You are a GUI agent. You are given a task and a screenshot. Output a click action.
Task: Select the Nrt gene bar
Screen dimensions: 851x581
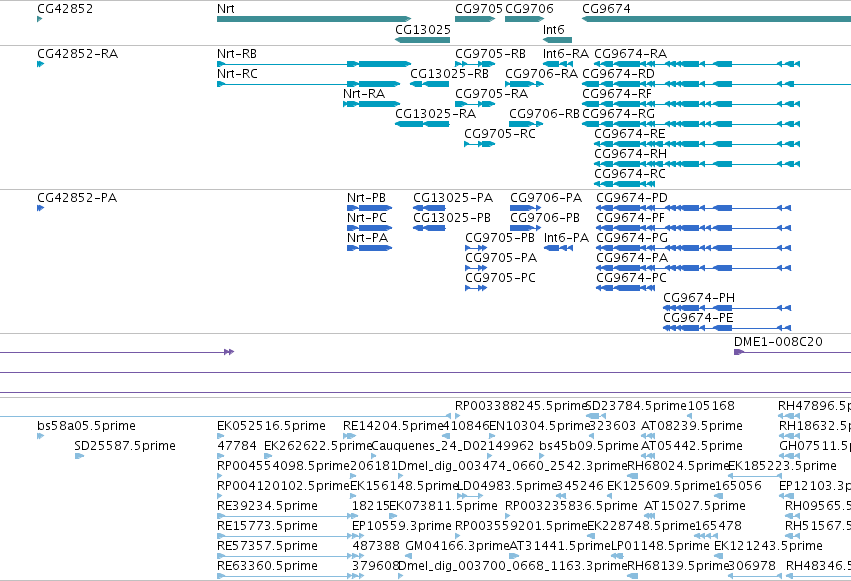(x=314, y=19)
